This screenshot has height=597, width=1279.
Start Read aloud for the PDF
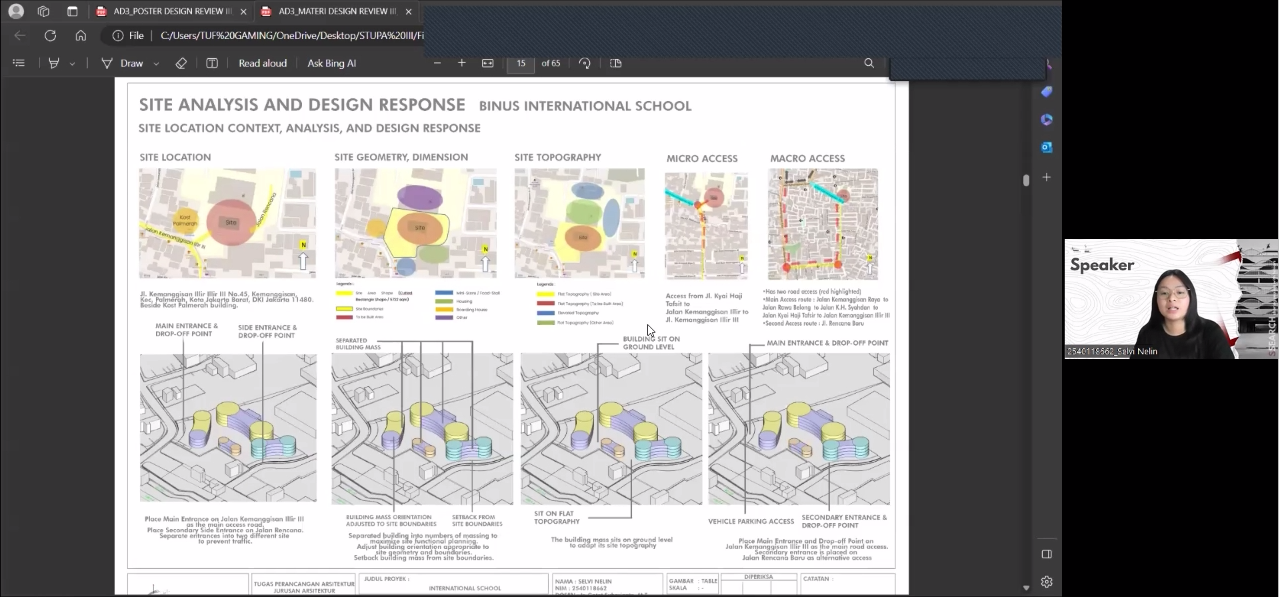click(262, 63)
